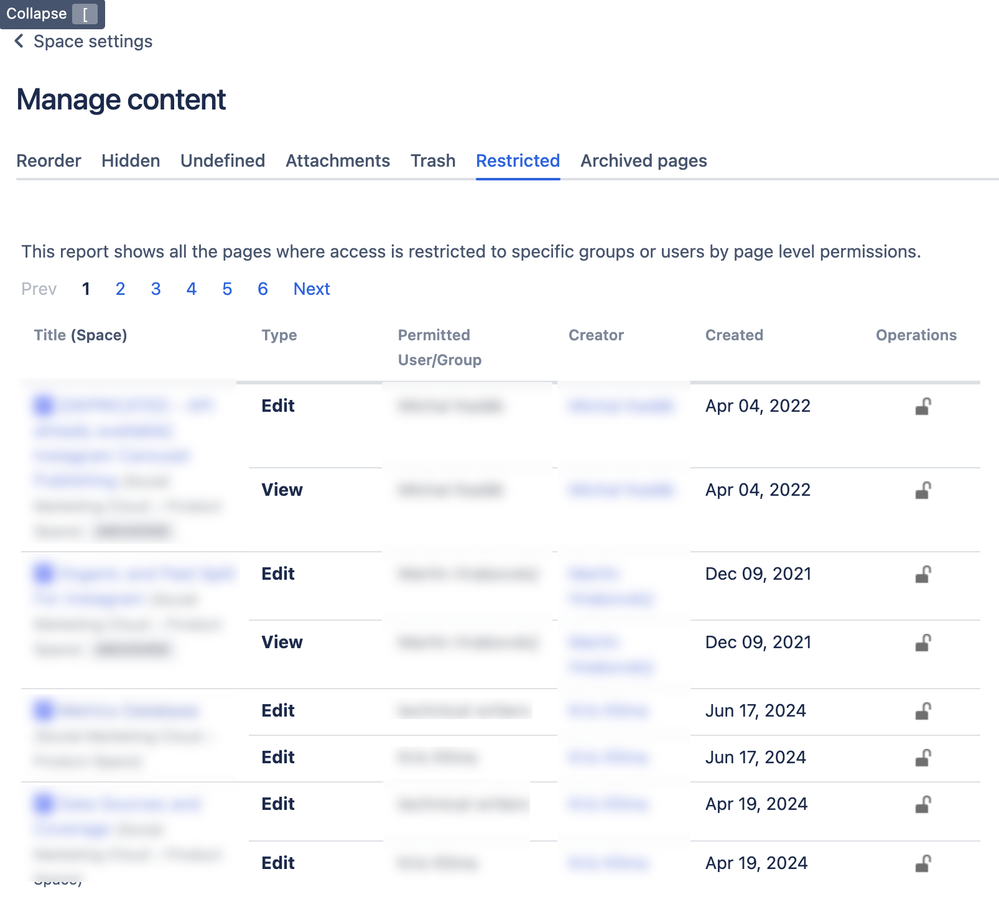
Task: Click the back chevron beside Space settings
Action: coord(19,41)
